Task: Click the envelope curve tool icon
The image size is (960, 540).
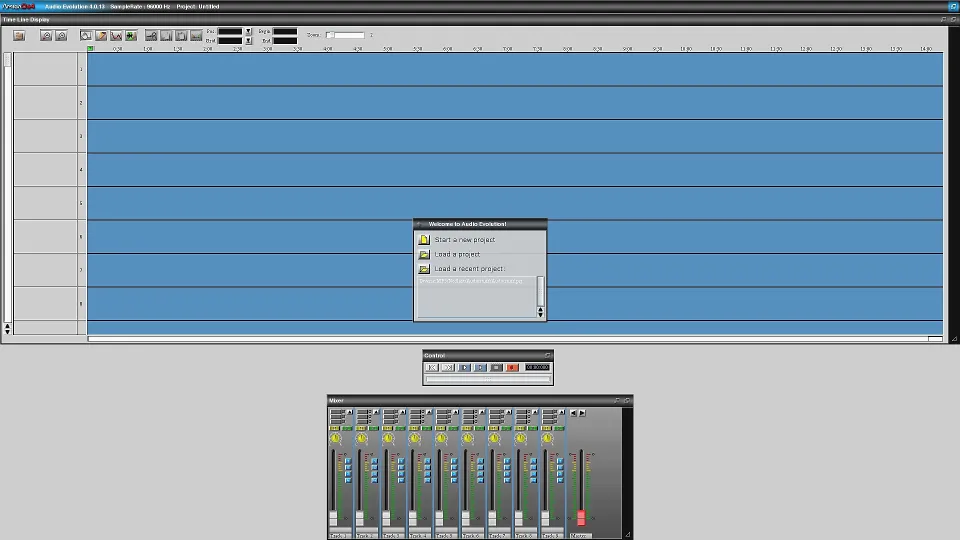Action: click(x=116, y=36)
